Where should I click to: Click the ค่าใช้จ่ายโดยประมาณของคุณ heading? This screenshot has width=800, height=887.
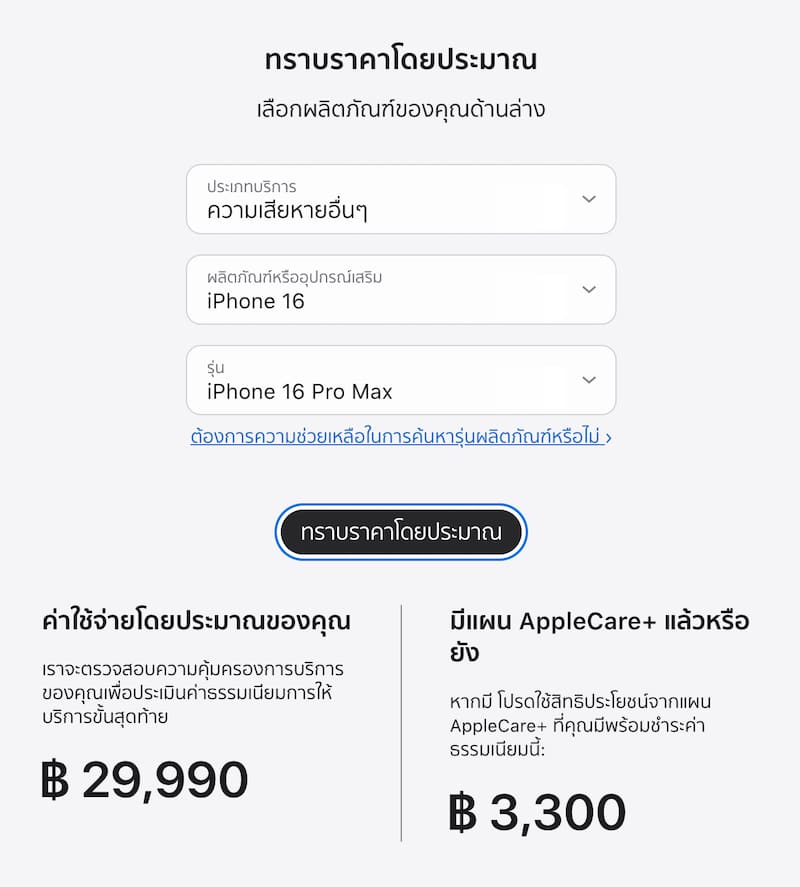click(x=196, y=621)
